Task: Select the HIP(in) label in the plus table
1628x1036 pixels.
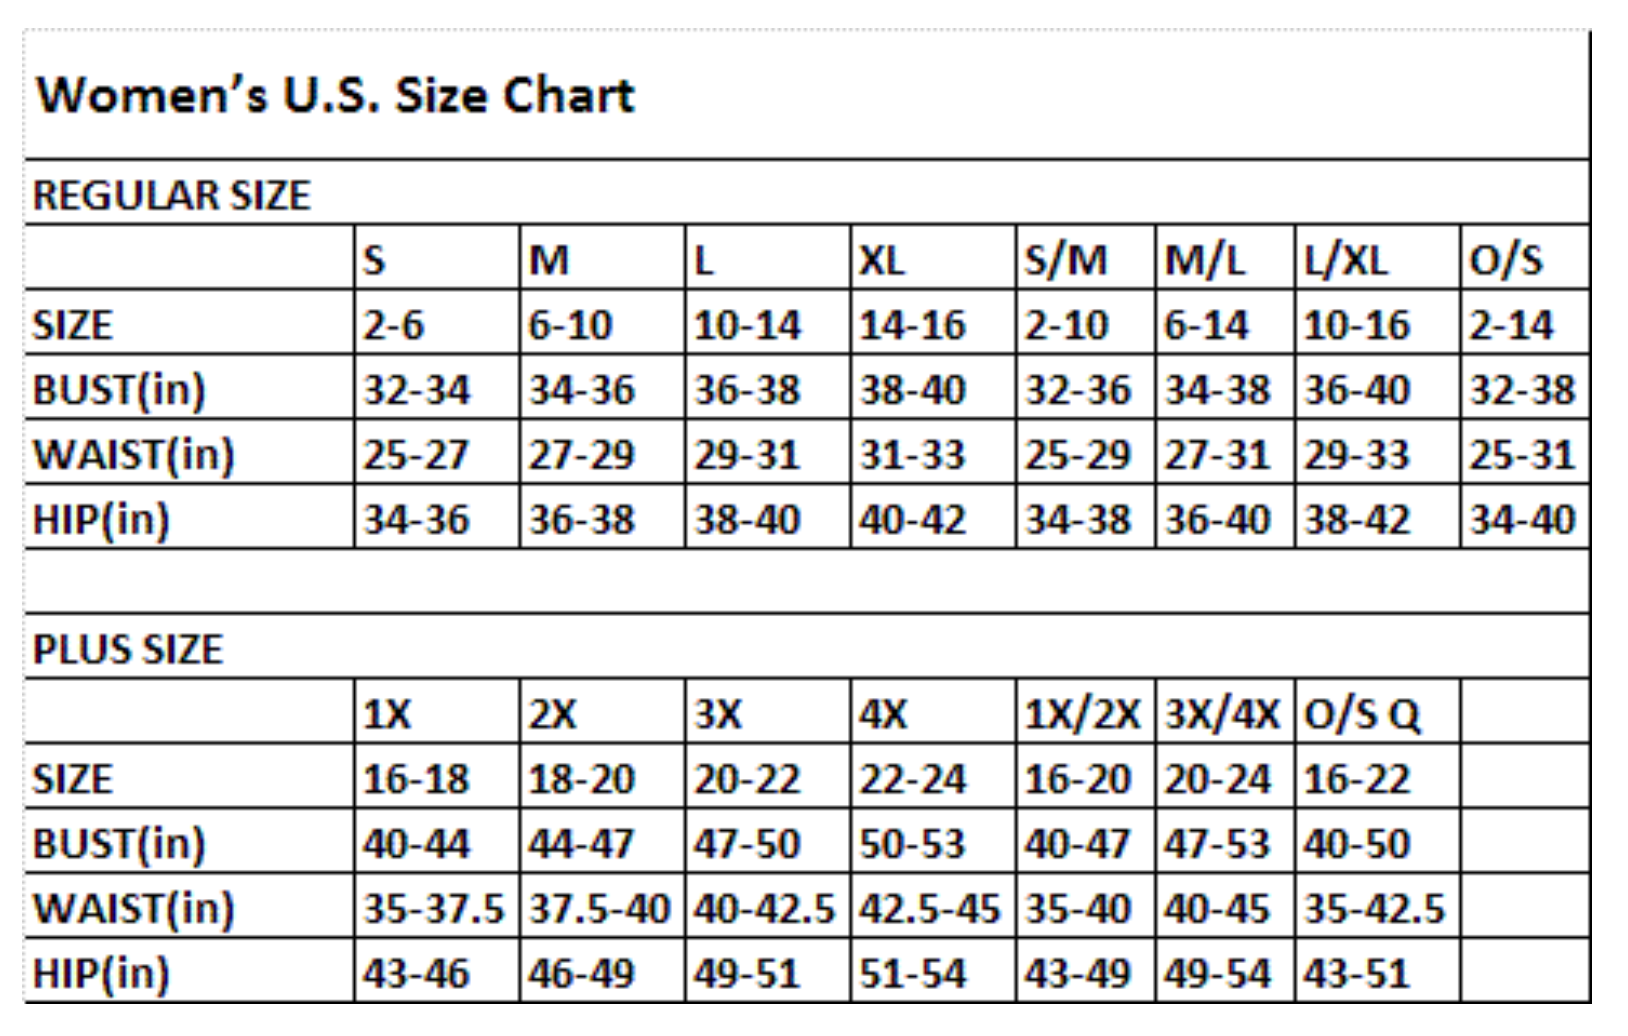Action: coord(101,974)
